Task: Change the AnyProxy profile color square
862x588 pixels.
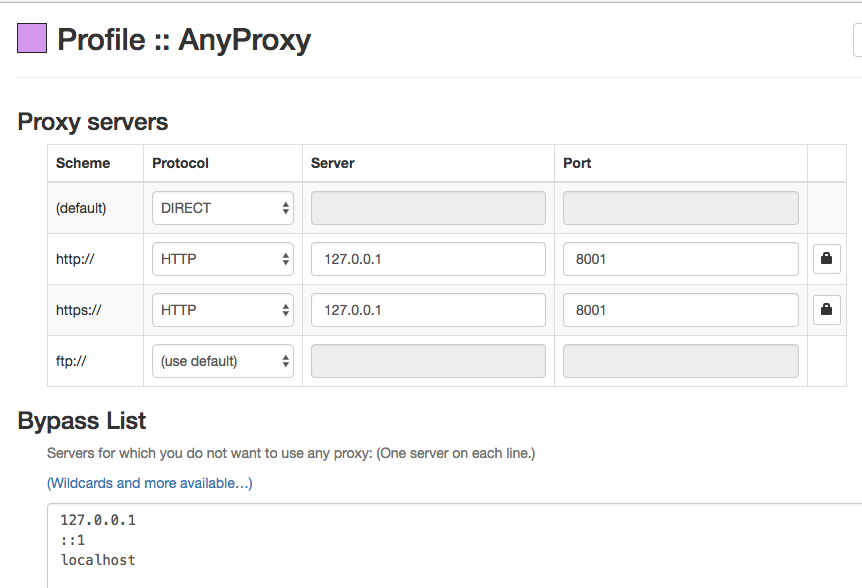Action: [31, 38]
